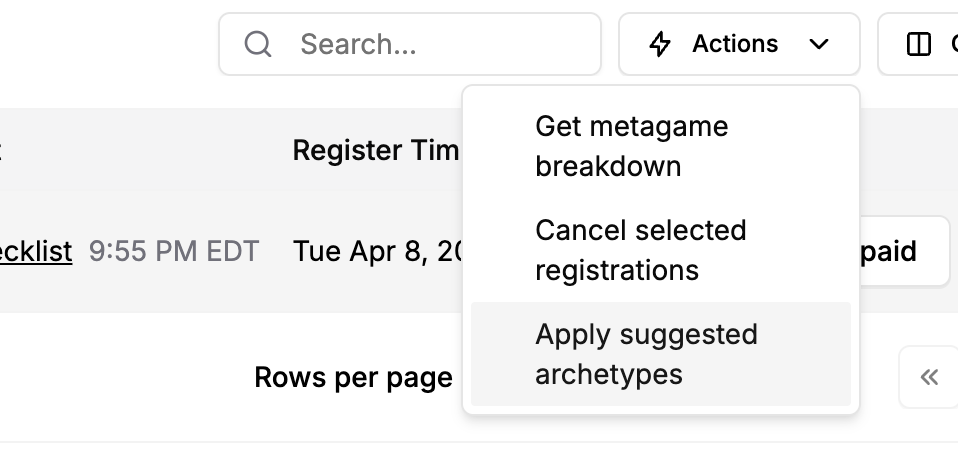The image size is (958, 450).
Task: Focus the Search... text field
Action: point(410,45)
